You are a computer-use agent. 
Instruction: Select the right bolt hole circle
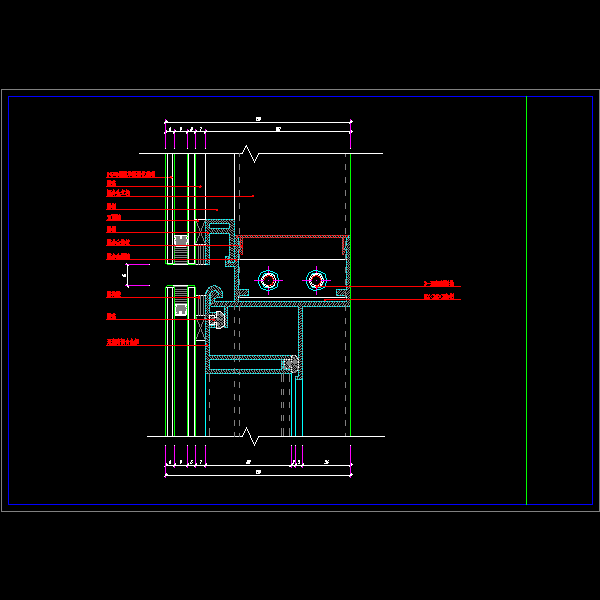(x=316, y=280)
